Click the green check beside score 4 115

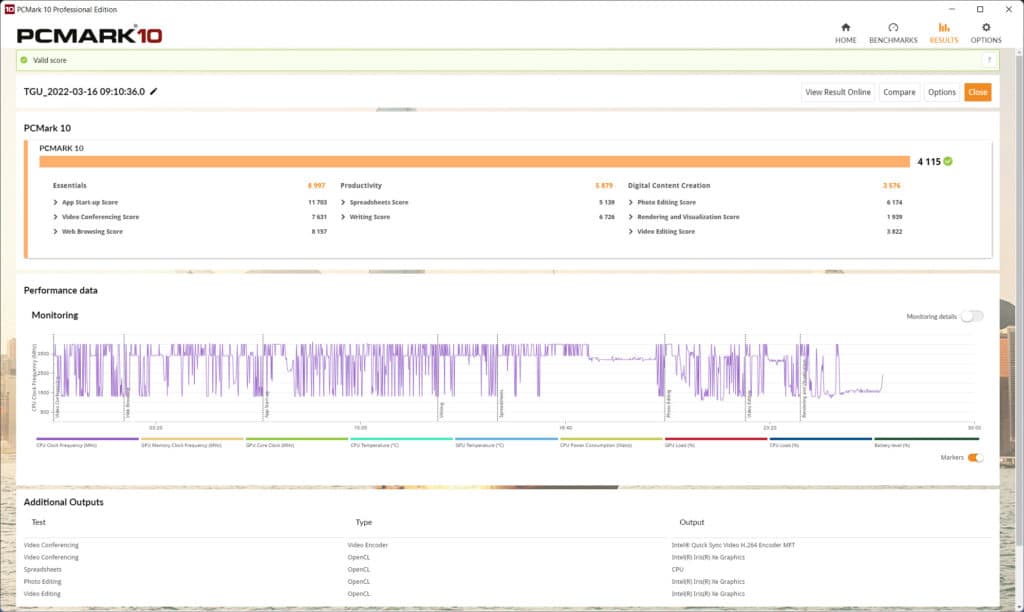948,161
